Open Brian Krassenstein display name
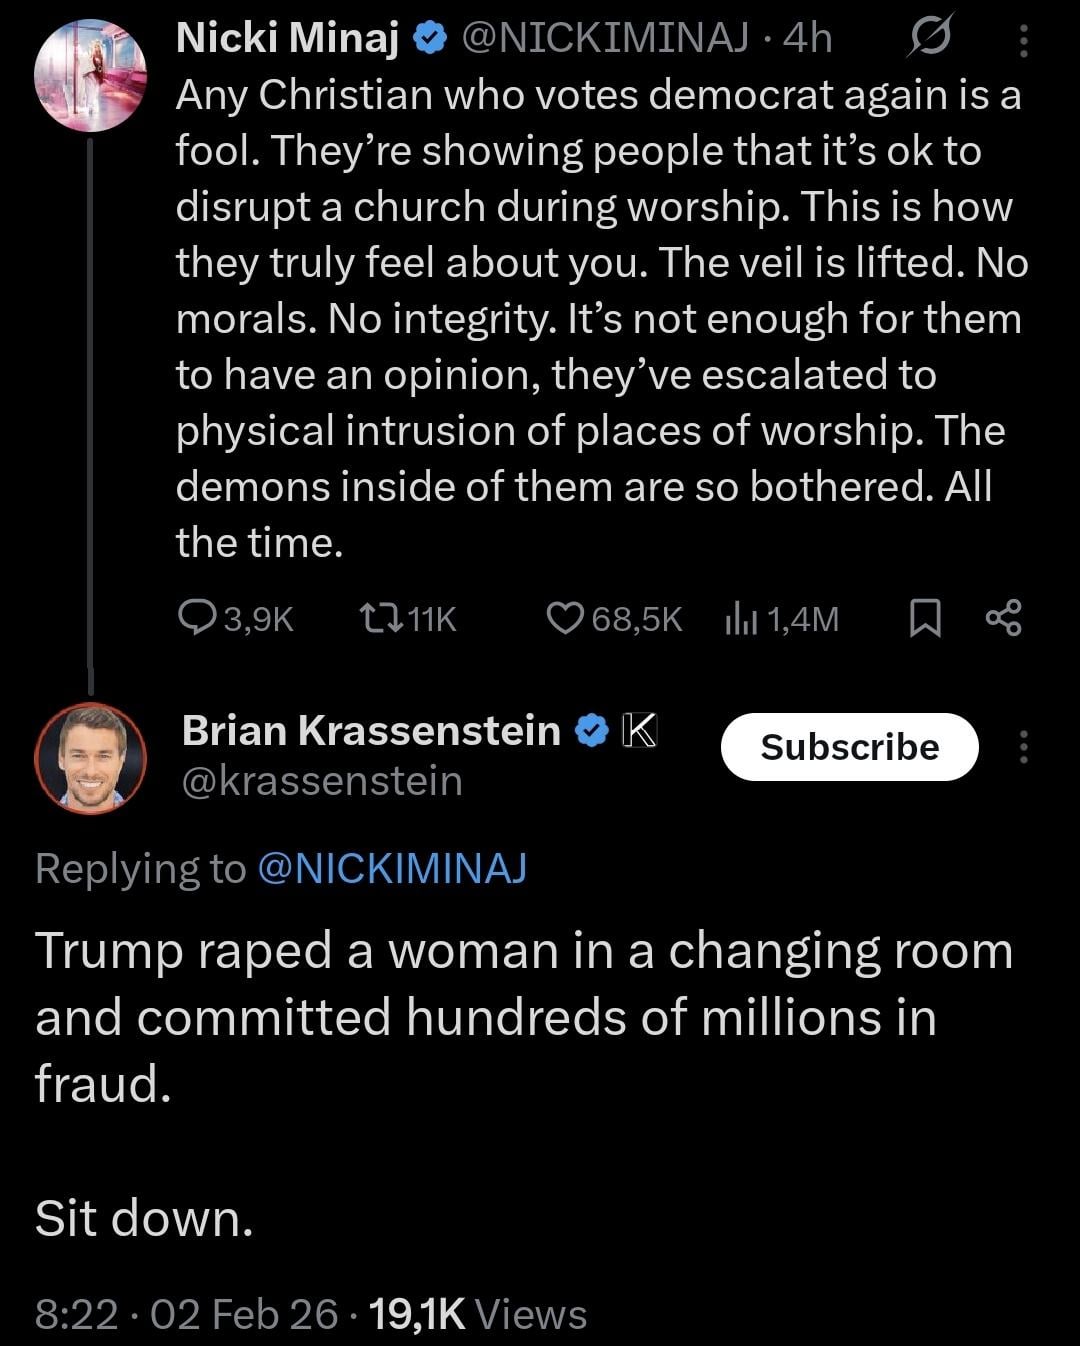 point(371,731)
